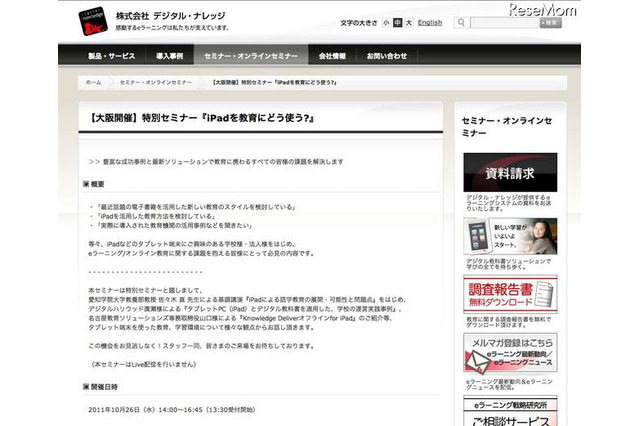
Task: Click the company name 株式会社 デジタル・ナレッジ
Action: (171, 16)
